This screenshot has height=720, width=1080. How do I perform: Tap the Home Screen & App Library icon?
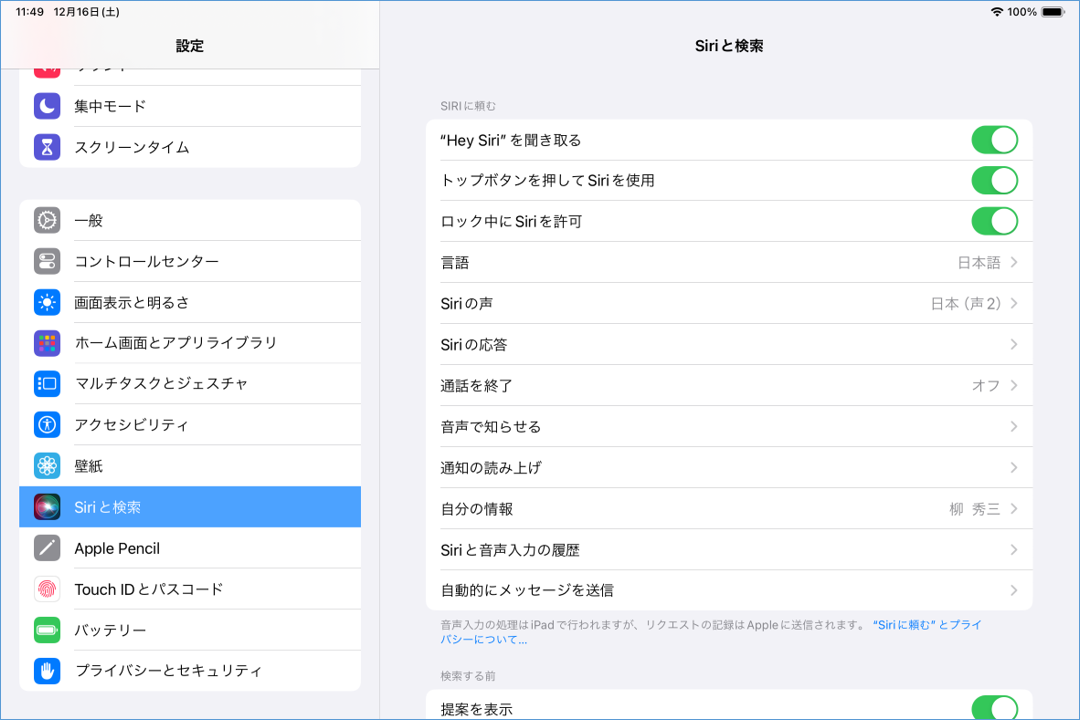point(47,343)
